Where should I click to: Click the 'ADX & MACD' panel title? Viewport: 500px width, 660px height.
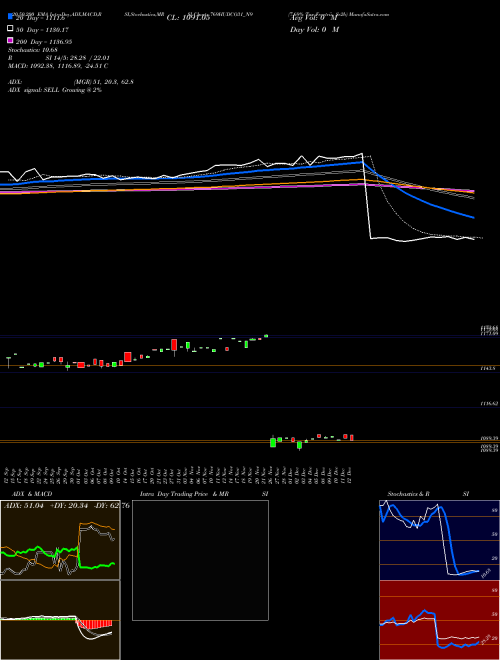[x=32, y=494]
